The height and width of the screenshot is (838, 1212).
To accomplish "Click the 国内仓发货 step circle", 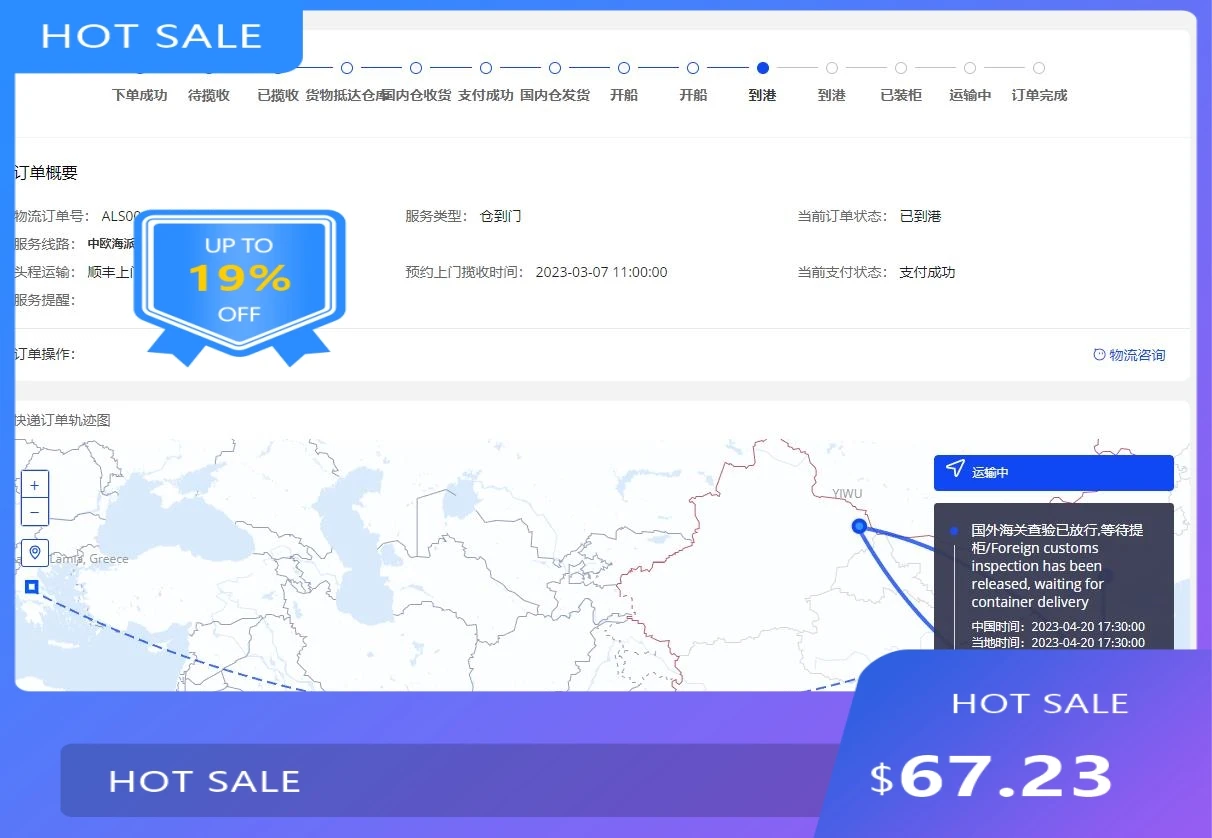I will click(555, 68).
